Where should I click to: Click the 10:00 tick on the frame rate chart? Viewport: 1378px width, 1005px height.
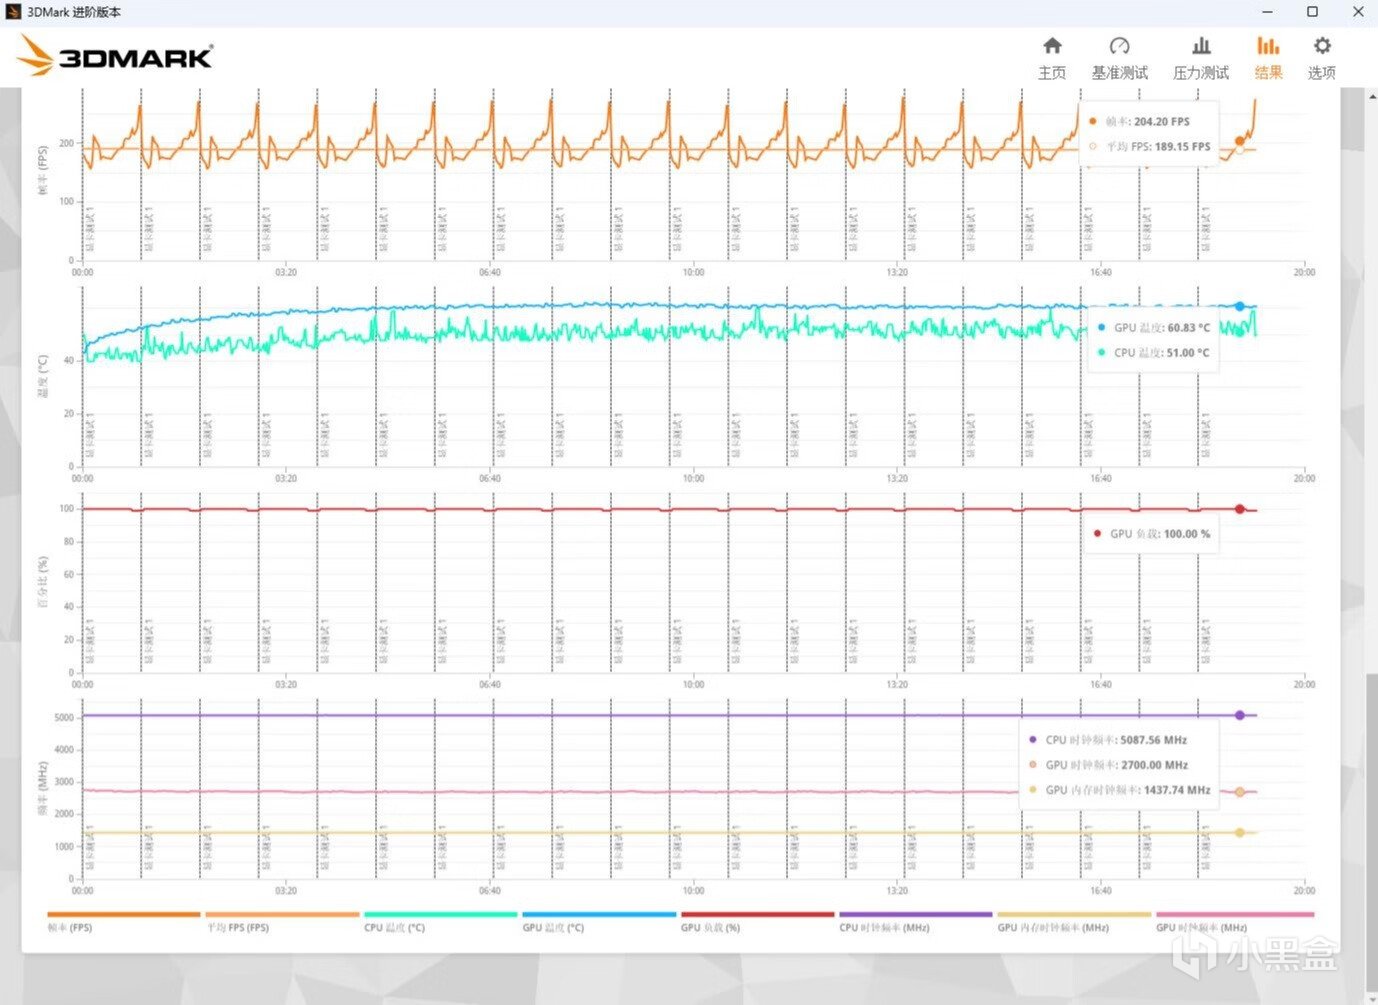(693, 272)
